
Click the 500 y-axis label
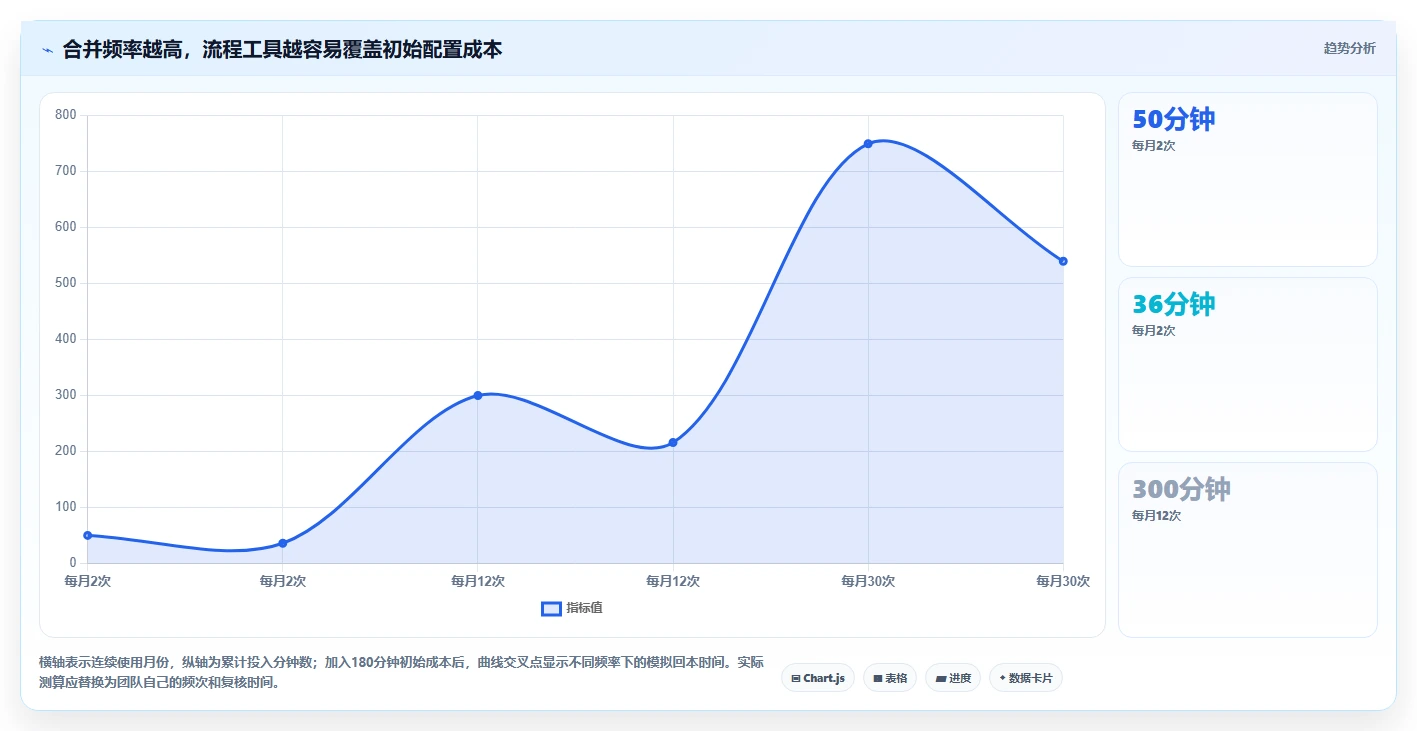tap(66, 283)
